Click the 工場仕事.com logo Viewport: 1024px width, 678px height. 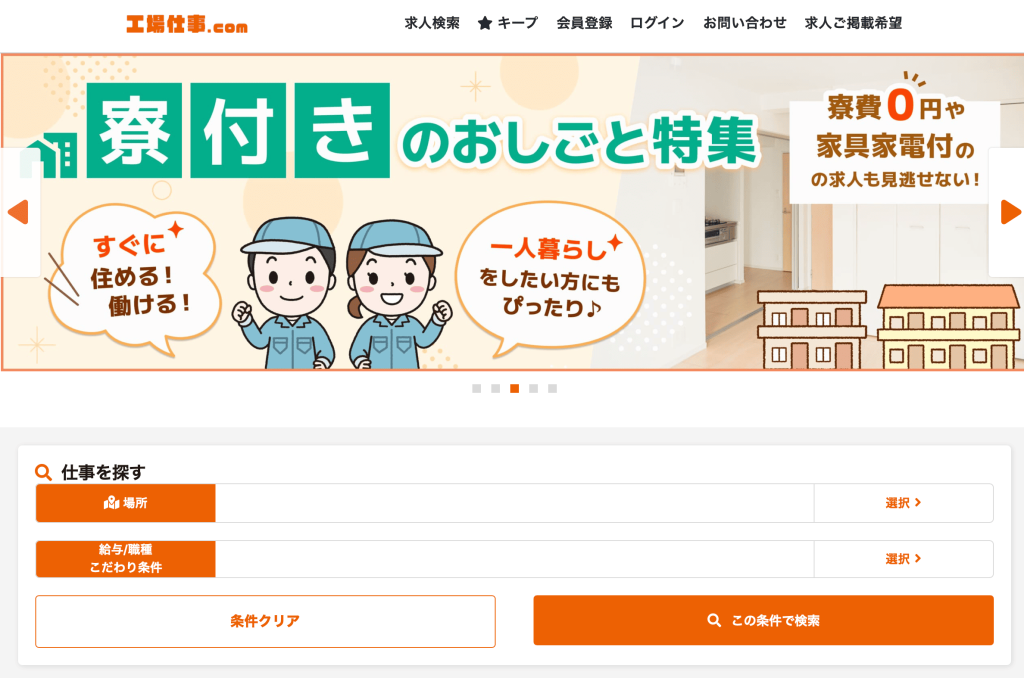[187, 24]
